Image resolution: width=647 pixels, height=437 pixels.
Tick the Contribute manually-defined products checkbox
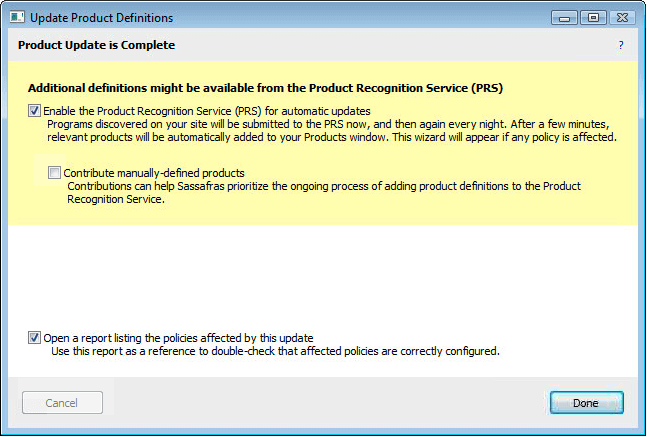[x=55, y=173]
